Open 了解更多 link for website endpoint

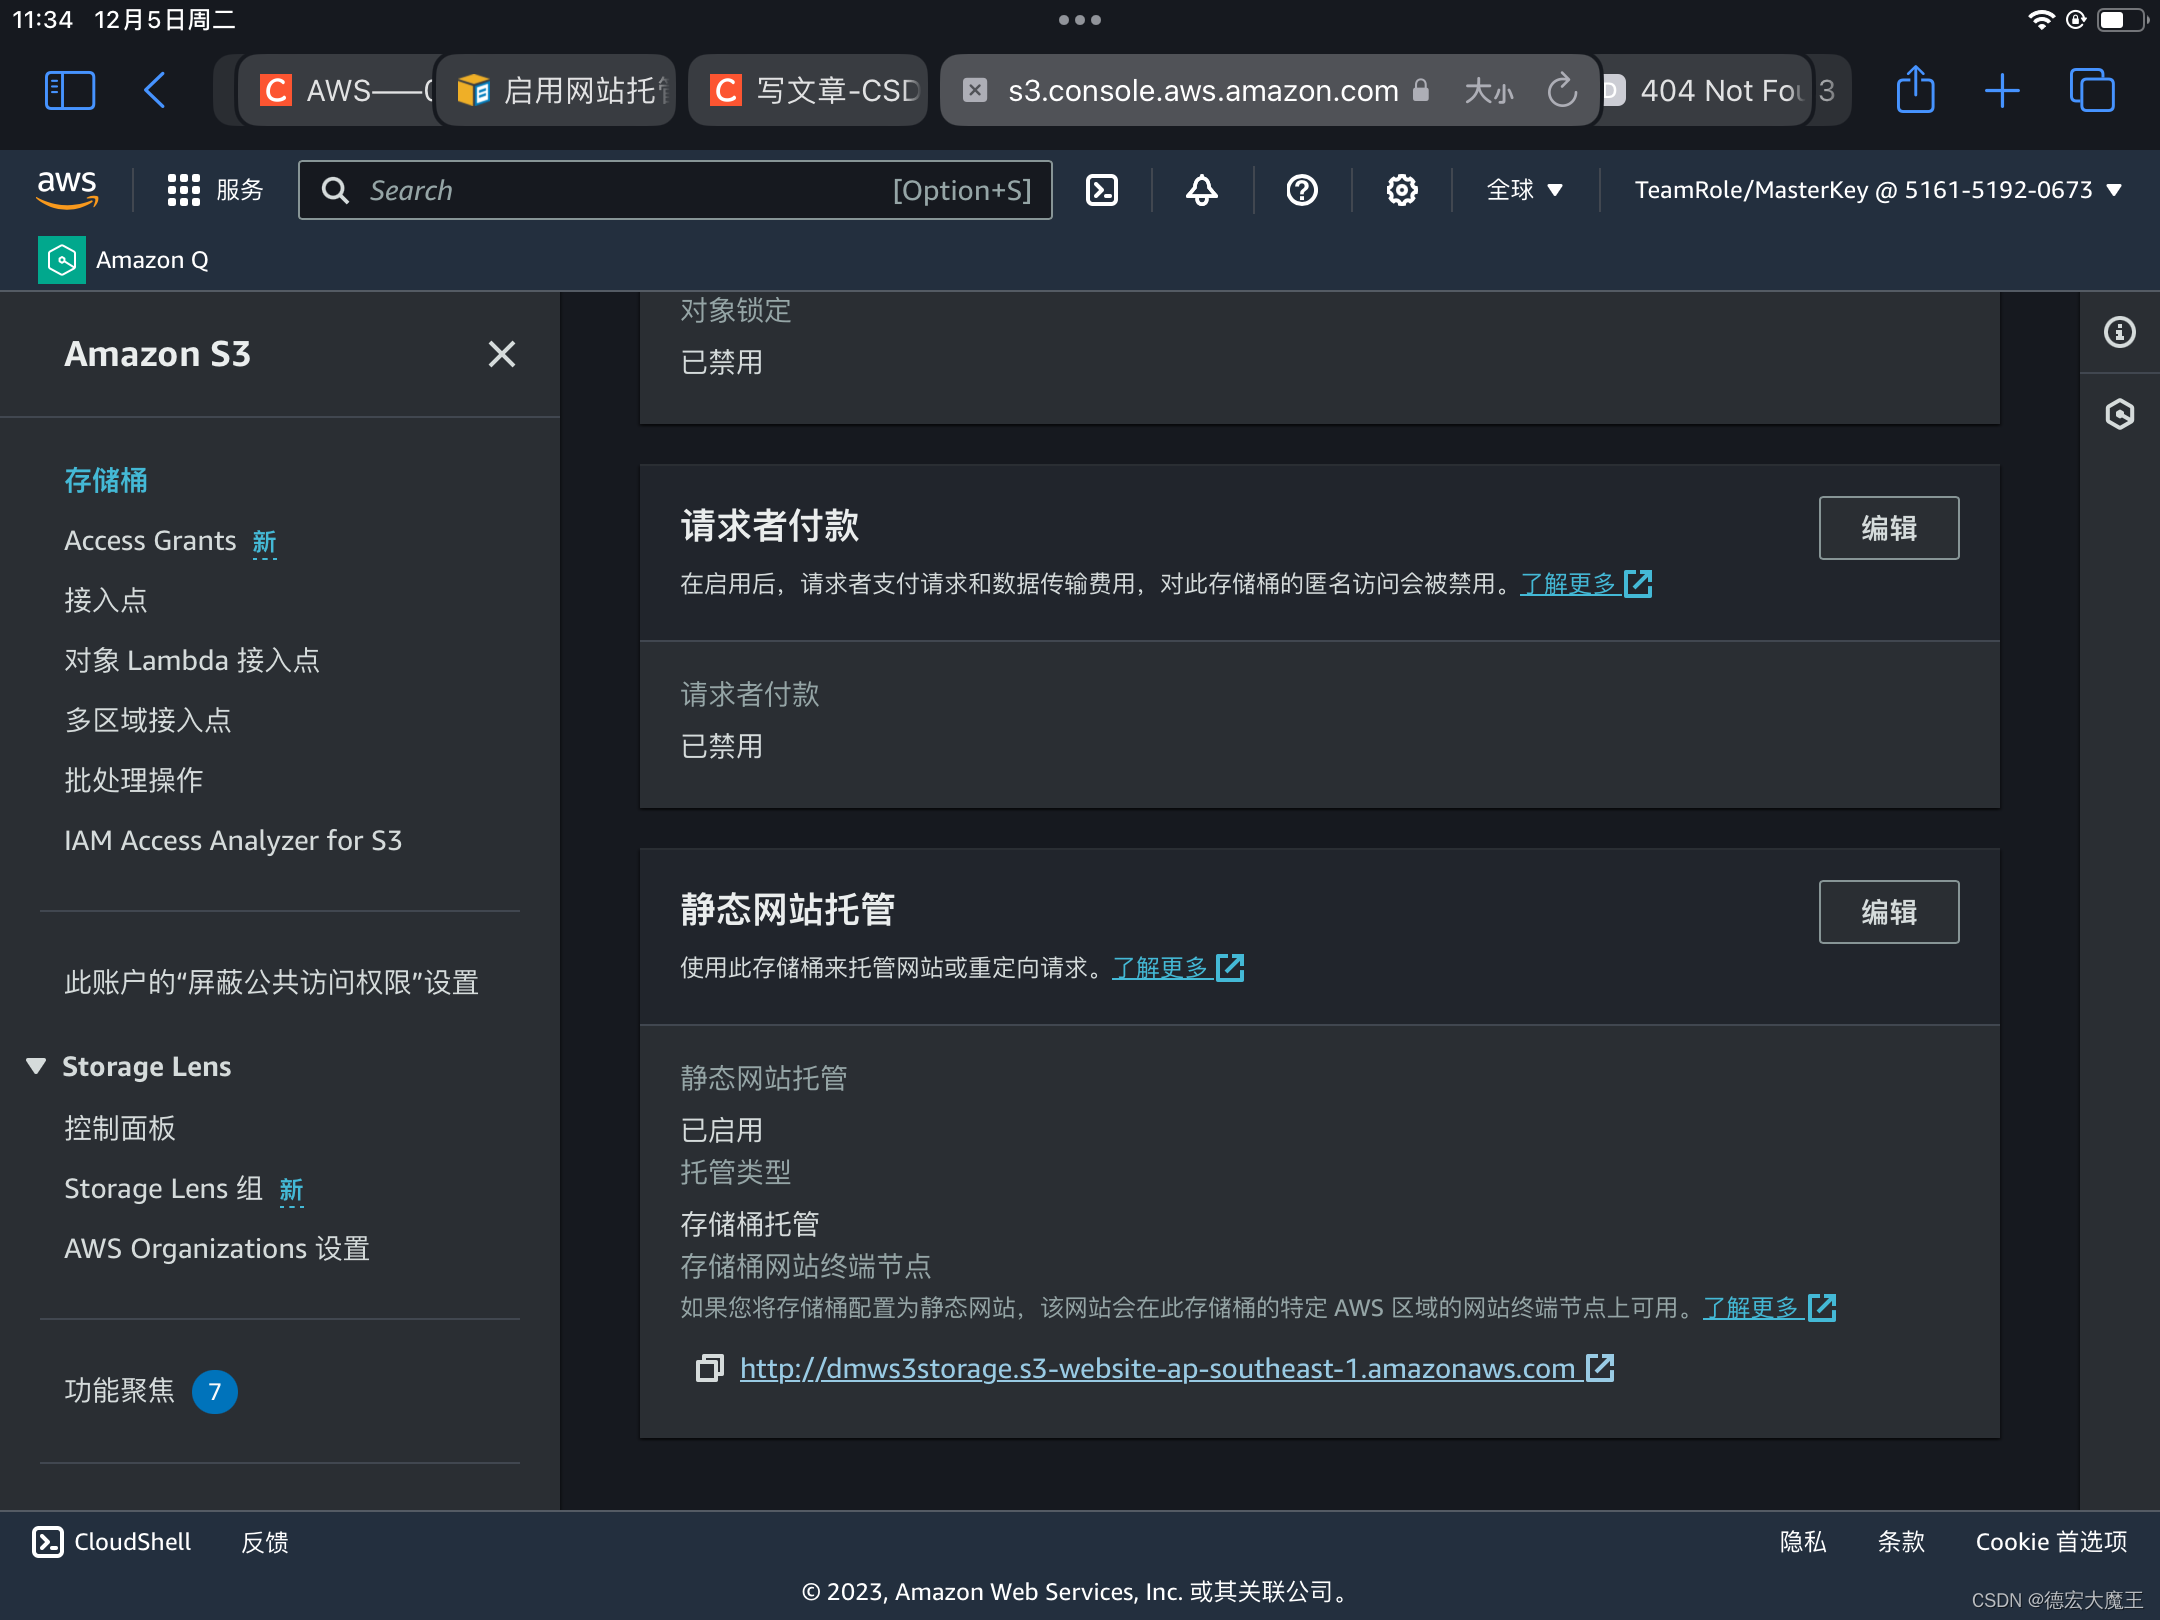[1769, 1307]
